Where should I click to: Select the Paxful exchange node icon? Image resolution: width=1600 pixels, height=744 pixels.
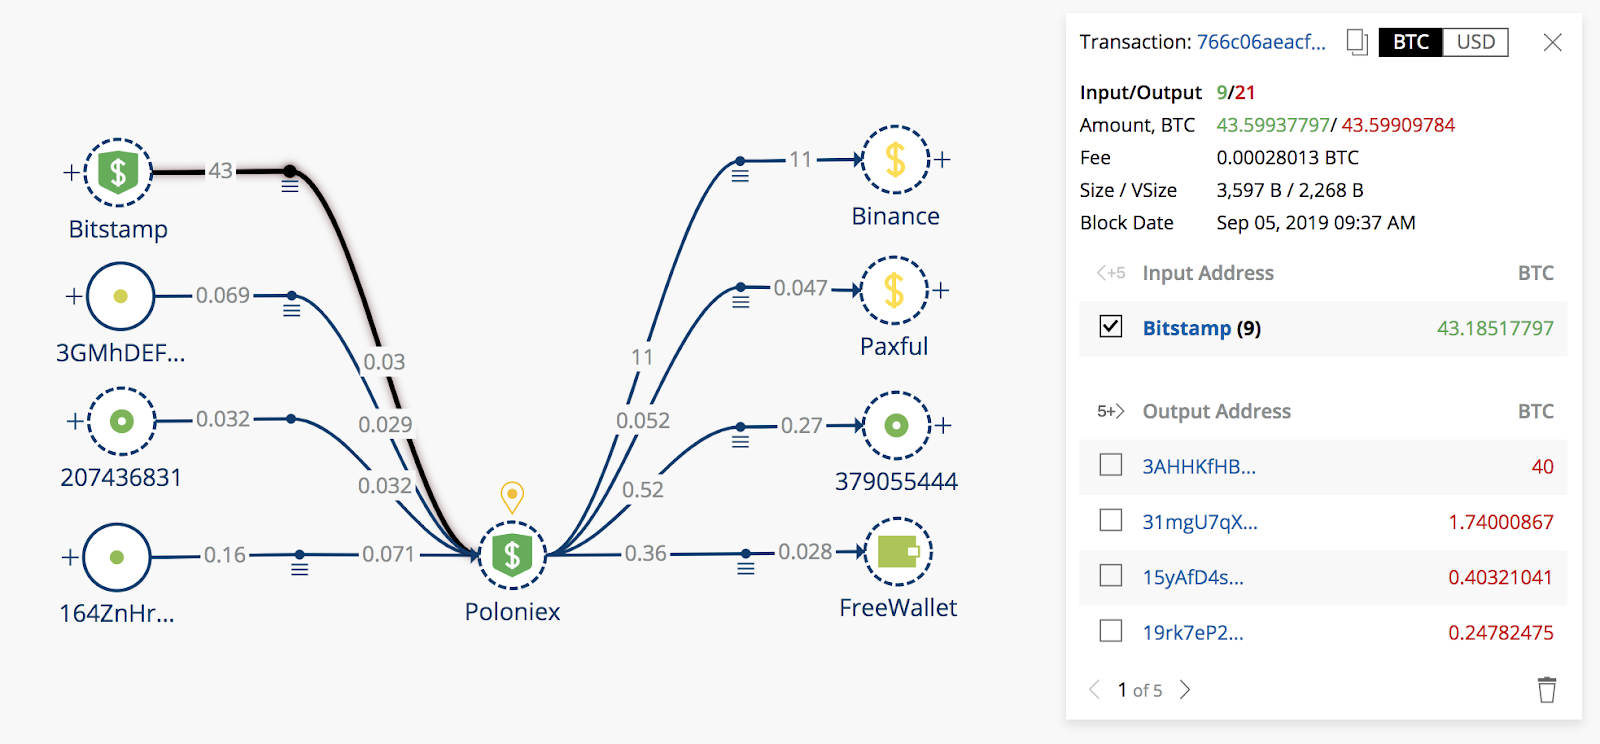[x=894, y=290]
